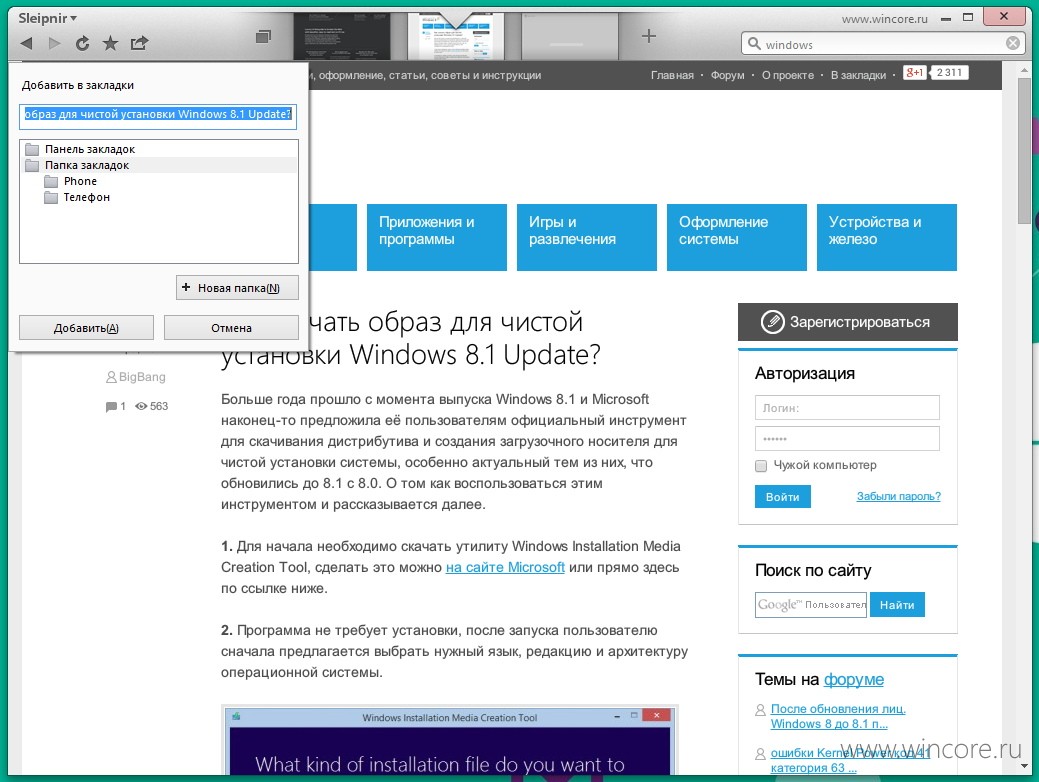Click the Добавить(A) button
The width and height of the screenshot is (1039, 782).
(x=86, y=328)
